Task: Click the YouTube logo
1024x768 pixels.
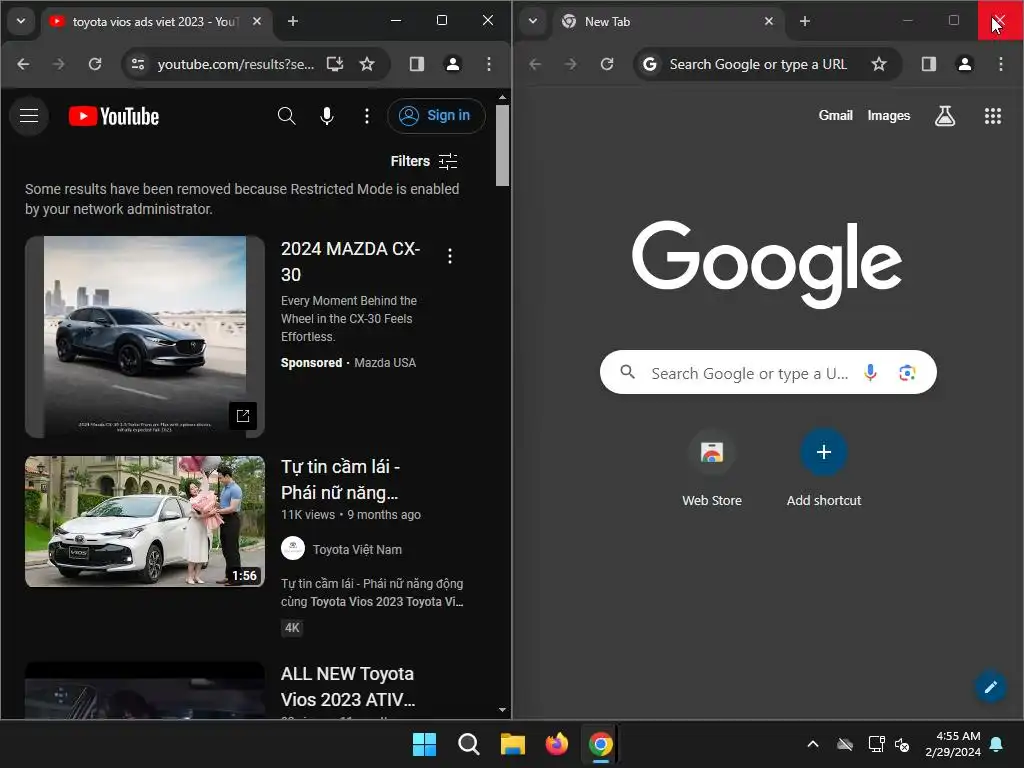Action: coord(114,116)
